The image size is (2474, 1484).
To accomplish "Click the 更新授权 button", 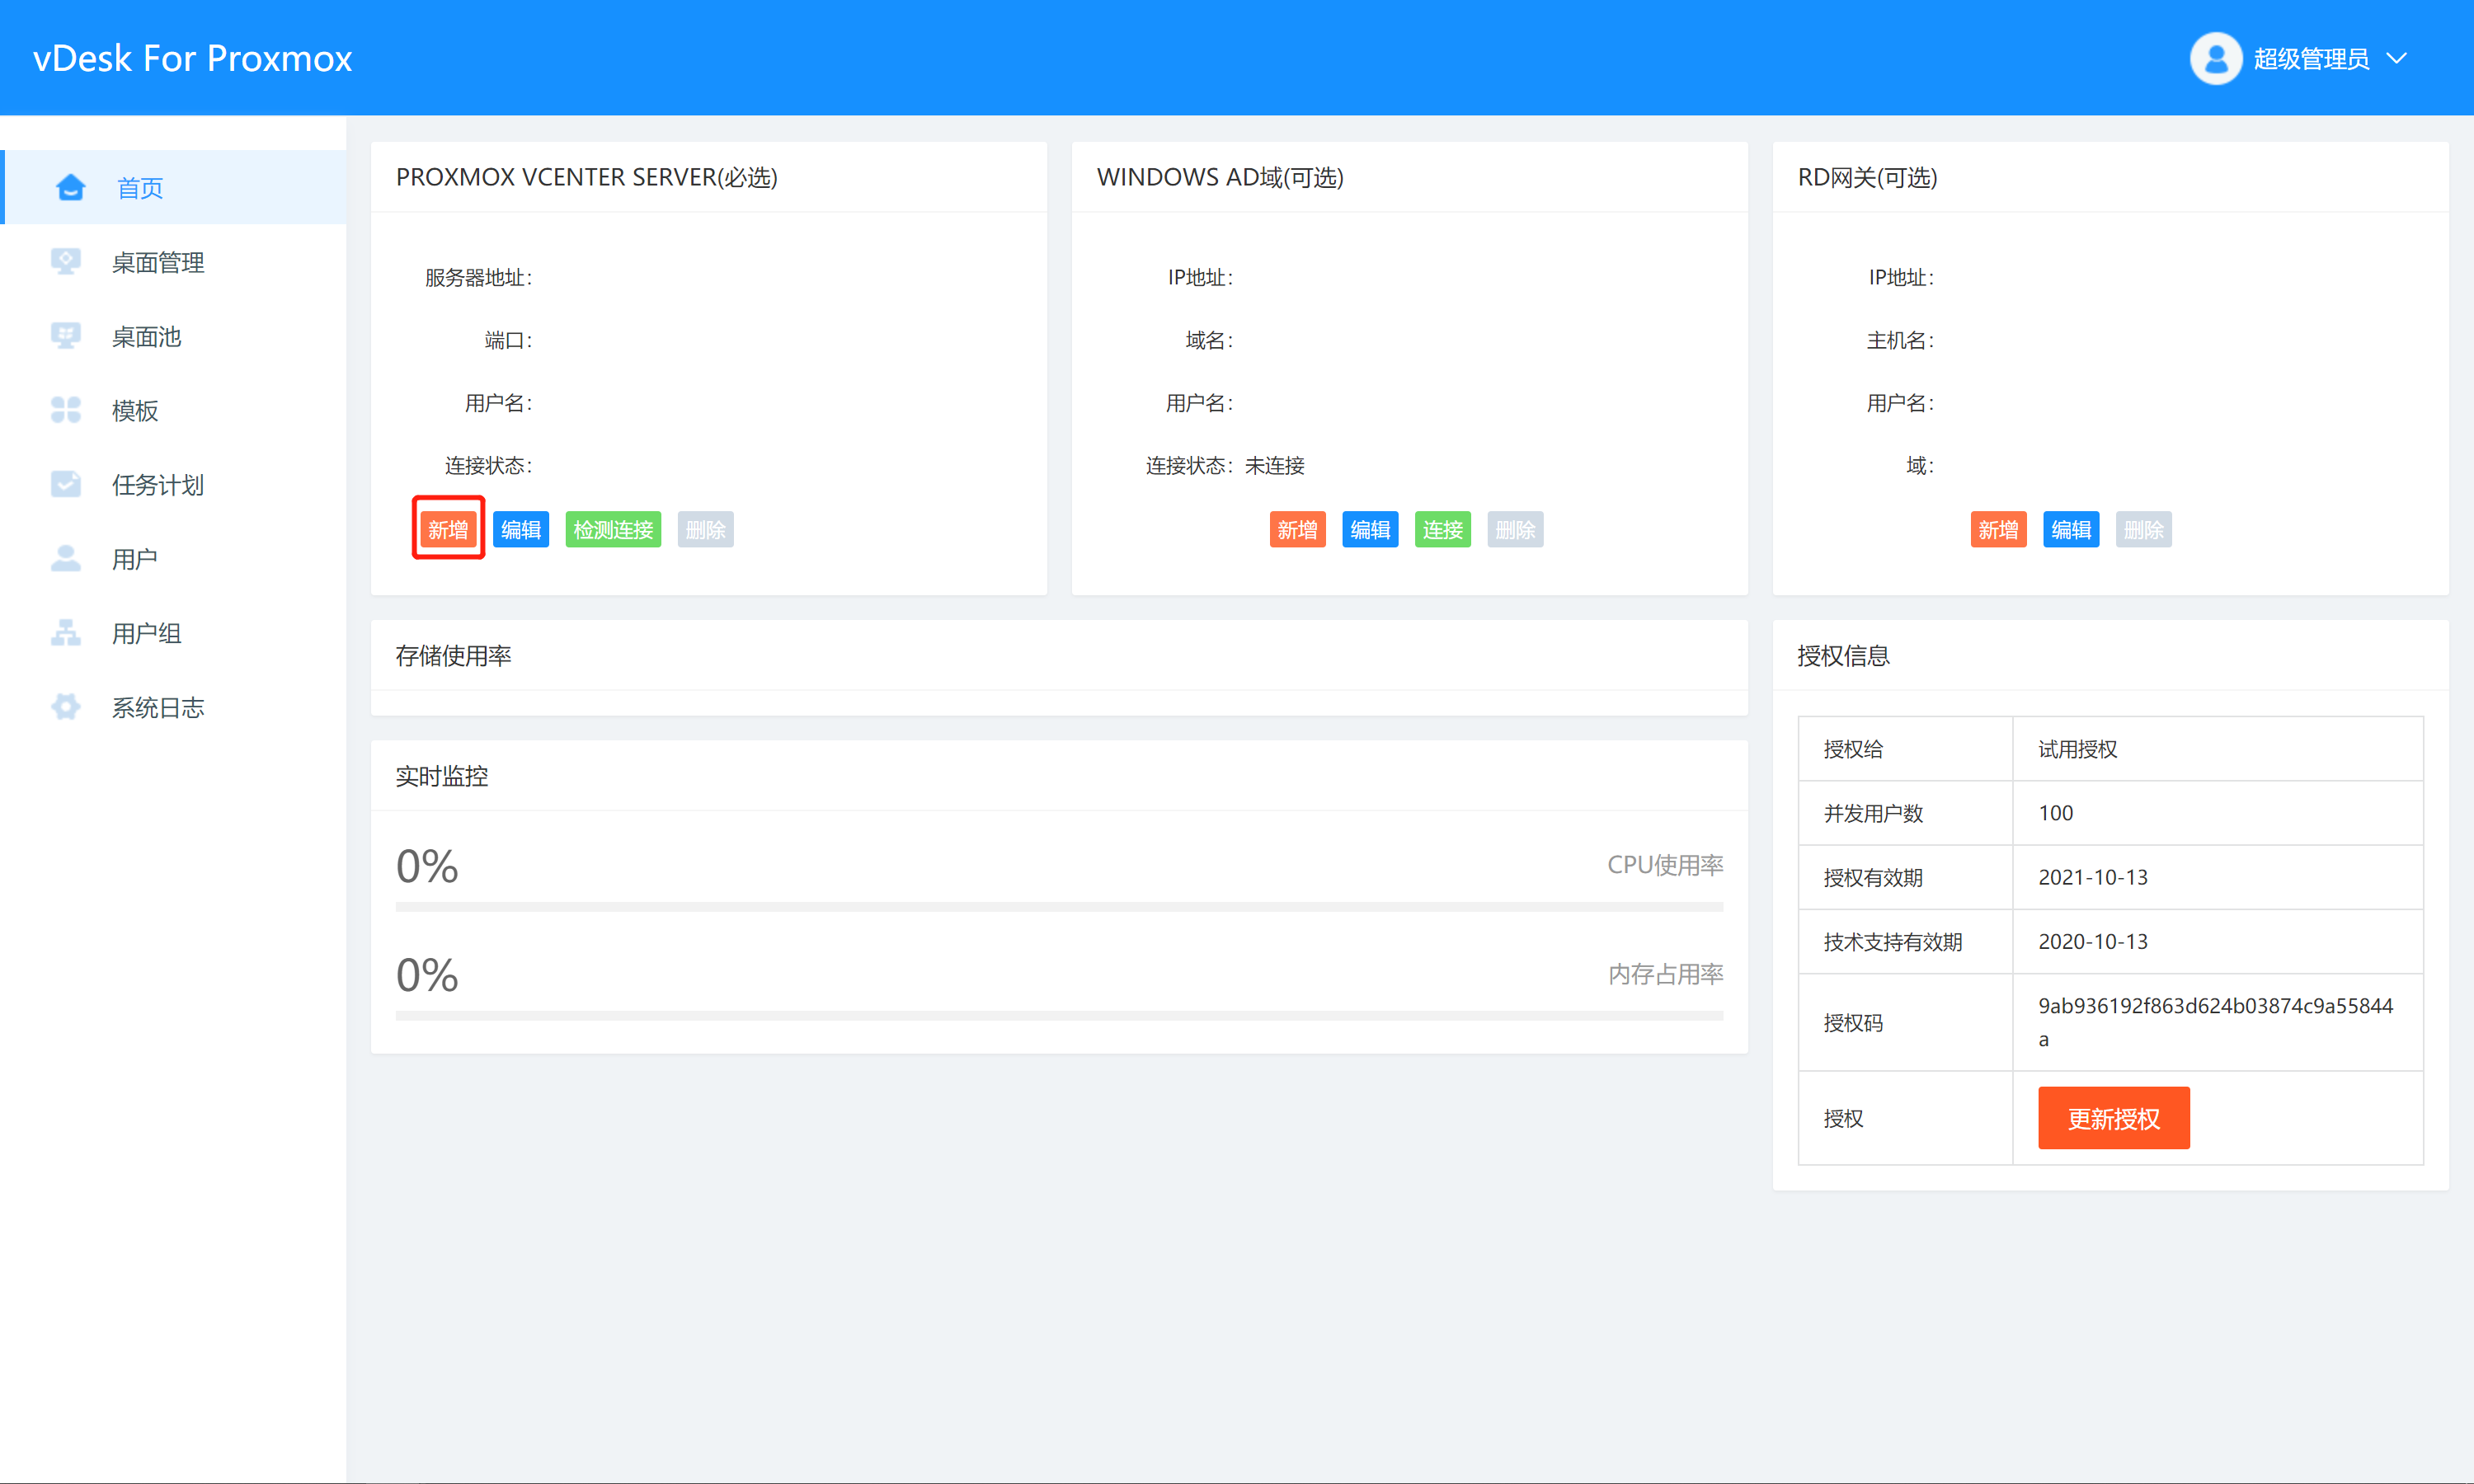I will pos(2114,1118).
